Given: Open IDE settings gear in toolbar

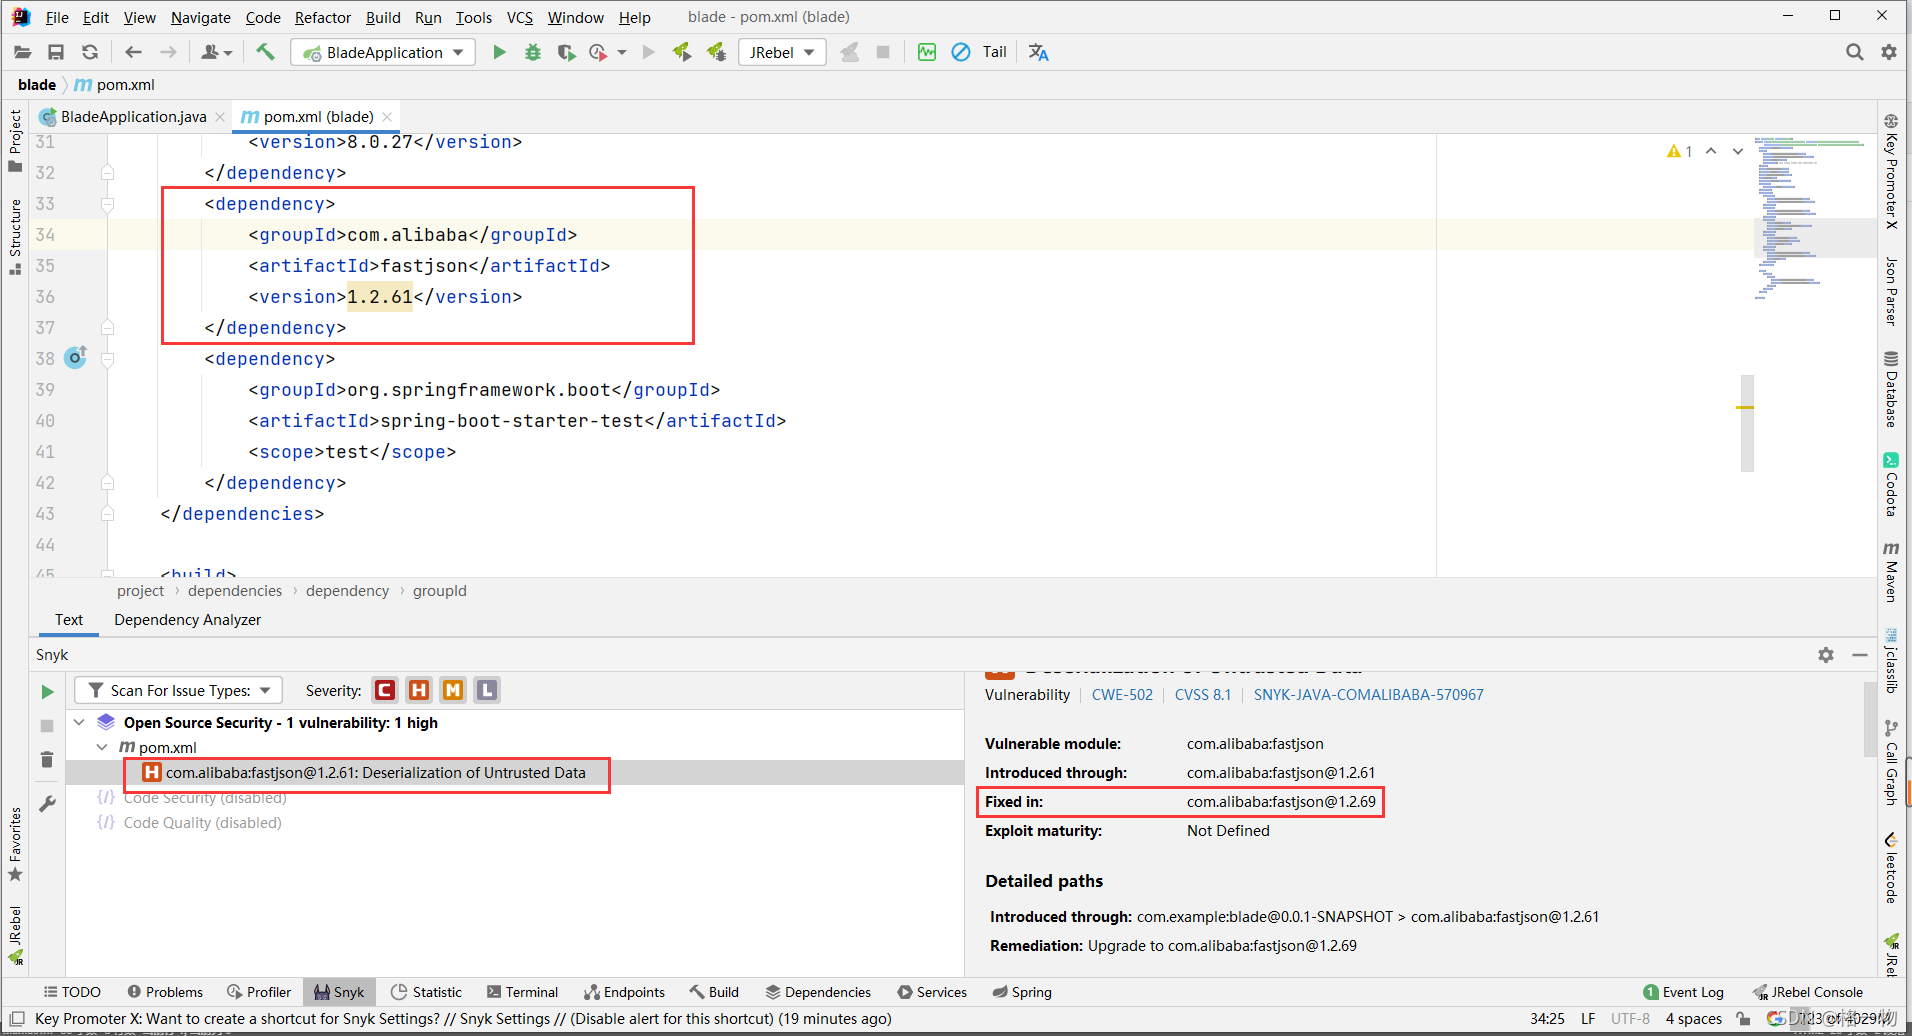Looking at the screenshot, I should pyautogui.click(x=1889, y=52).
